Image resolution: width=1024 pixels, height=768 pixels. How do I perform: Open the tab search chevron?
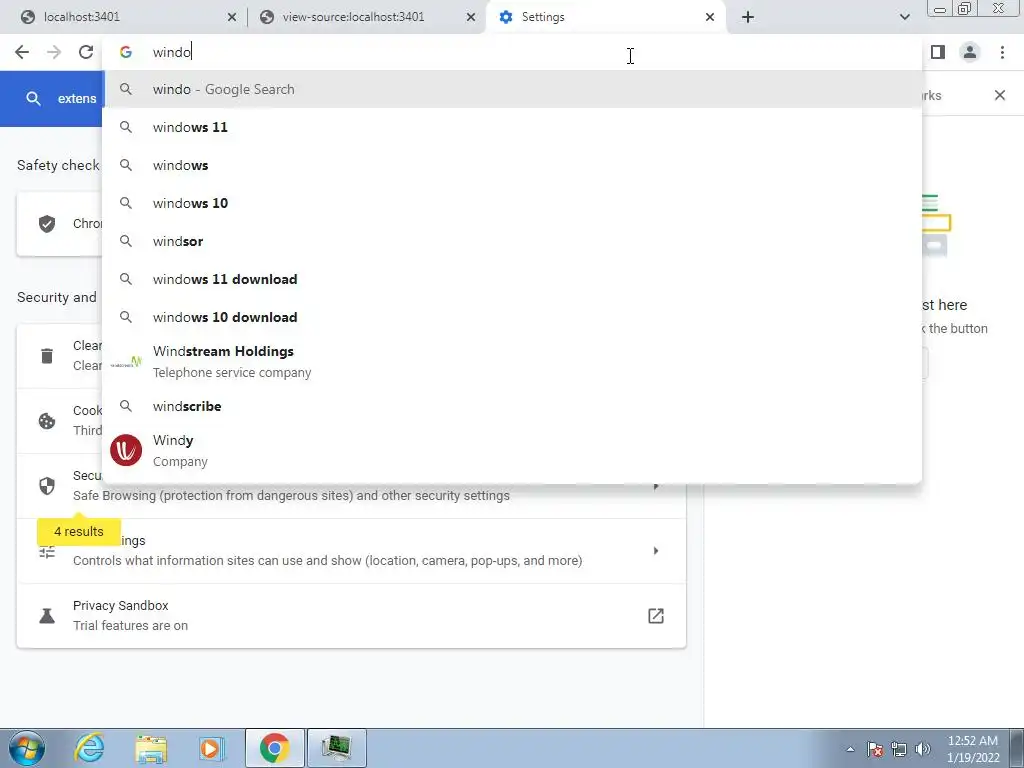click(904, 17)
